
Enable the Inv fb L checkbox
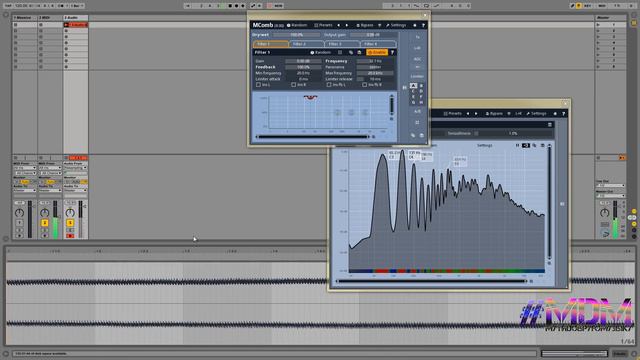pos(329,85)
